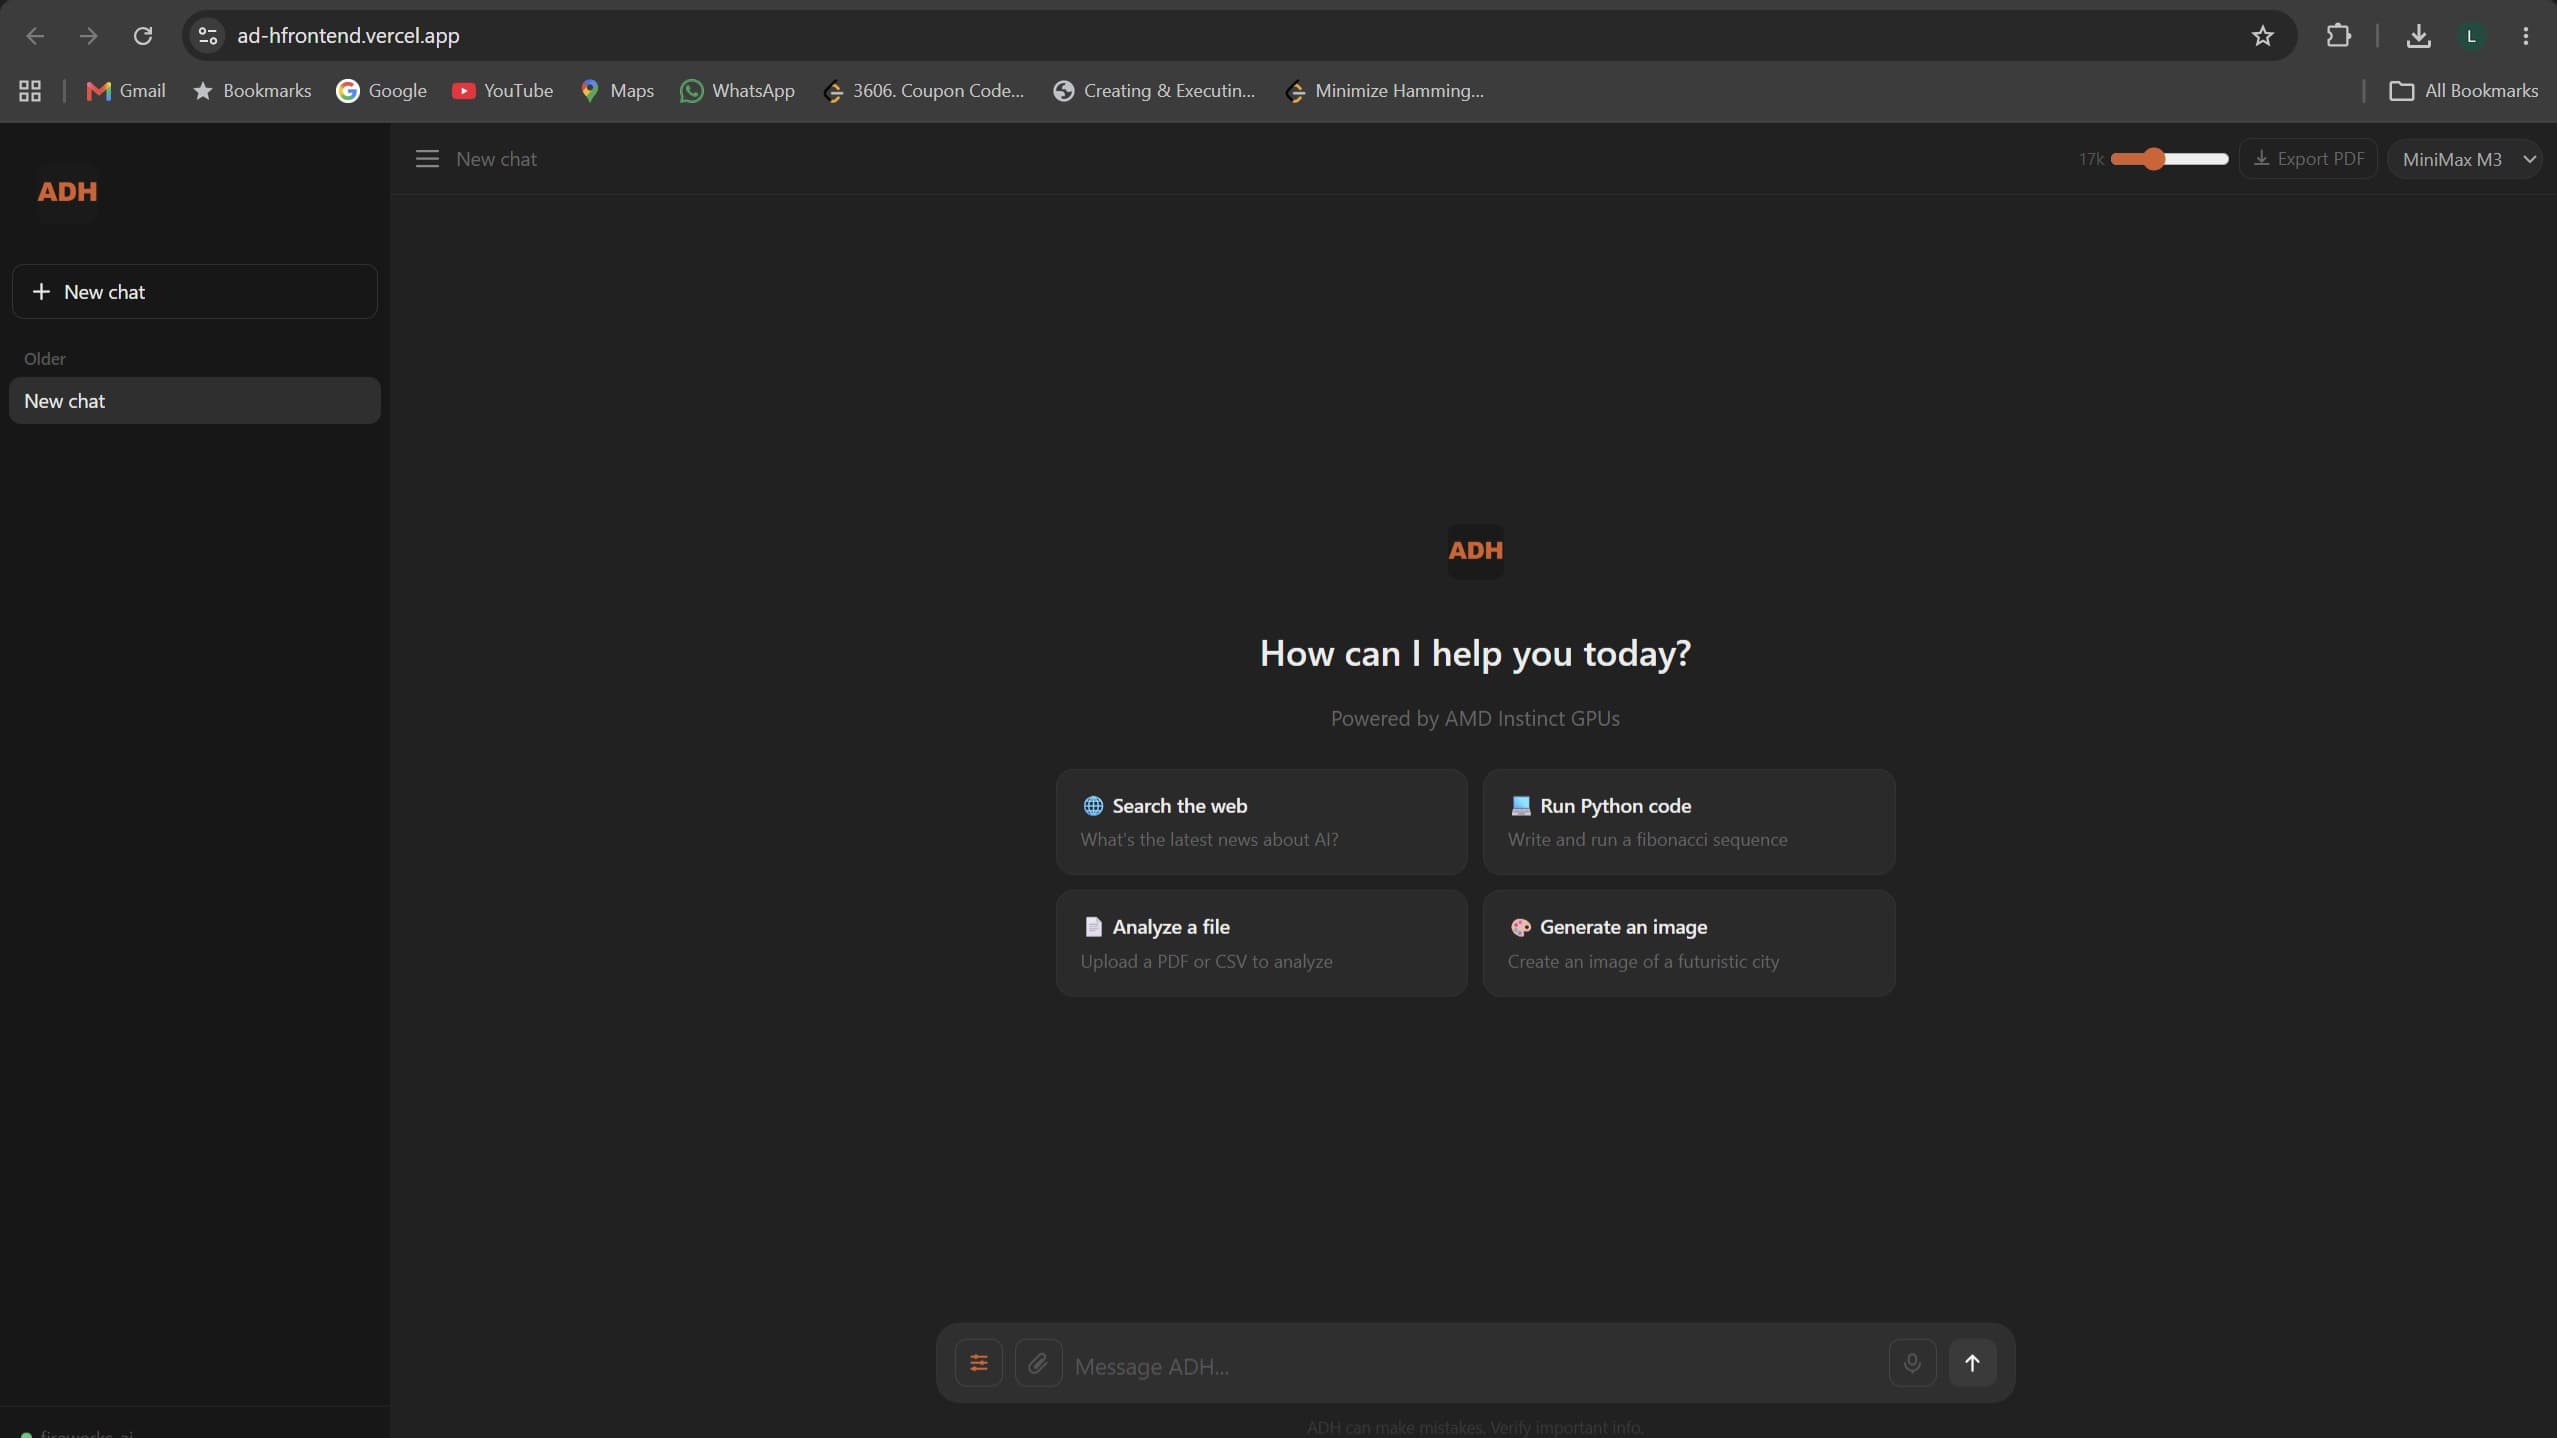Click the address bar URL ad-hfrontend.vercel.app
The height and width of the screenshot is (1438, 2557).
(x=348, y=36)
